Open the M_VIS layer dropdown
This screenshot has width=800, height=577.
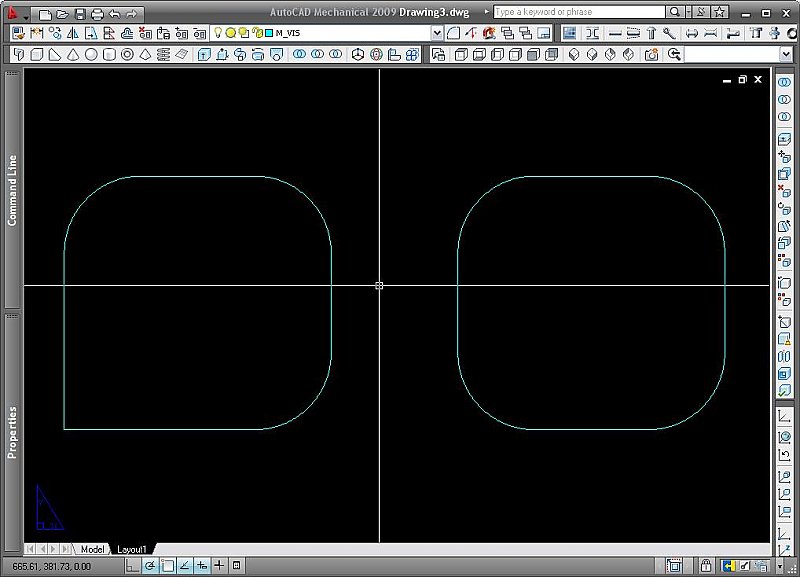437,33
